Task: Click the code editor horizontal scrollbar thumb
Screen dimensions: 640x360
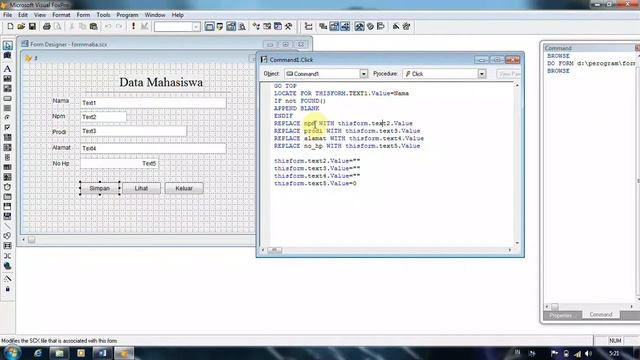Action: [x=274, y=250]
